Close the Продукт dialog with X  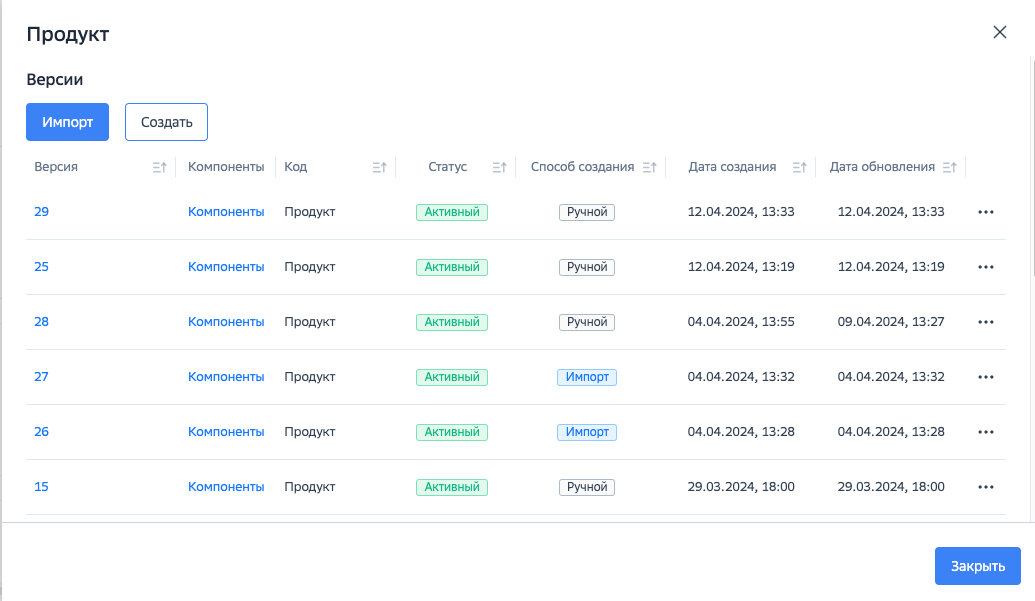[x=999, y=32]
